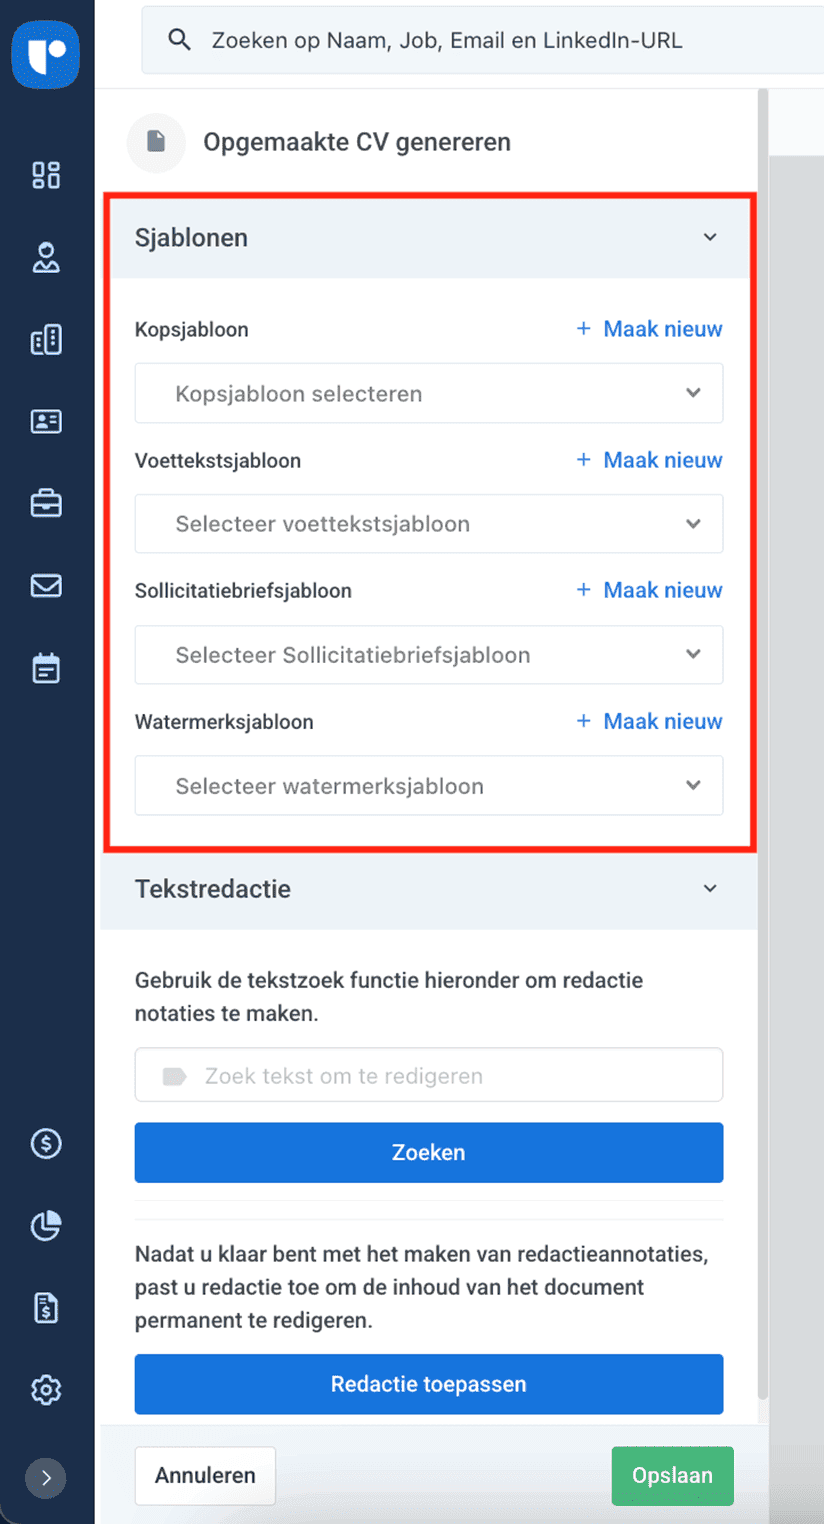Collapse the Sjablonen section
This screenshot has width=824, height=1524.
pos(710,238)
